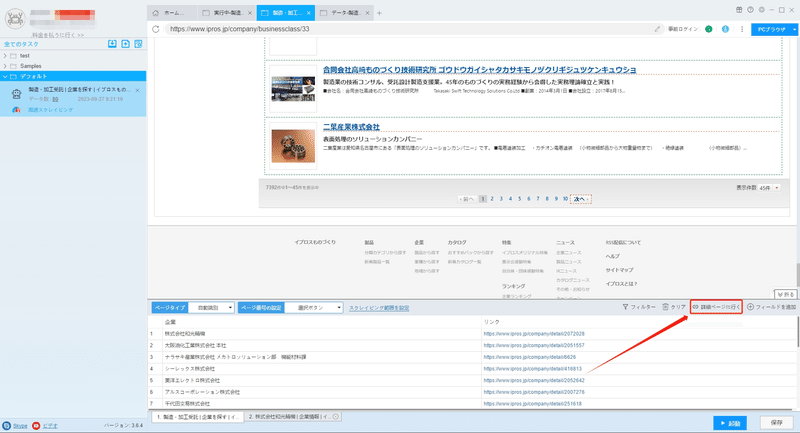
Task: Click the 二晃産業 gear thumbnail image
Action: click(293, 146)
